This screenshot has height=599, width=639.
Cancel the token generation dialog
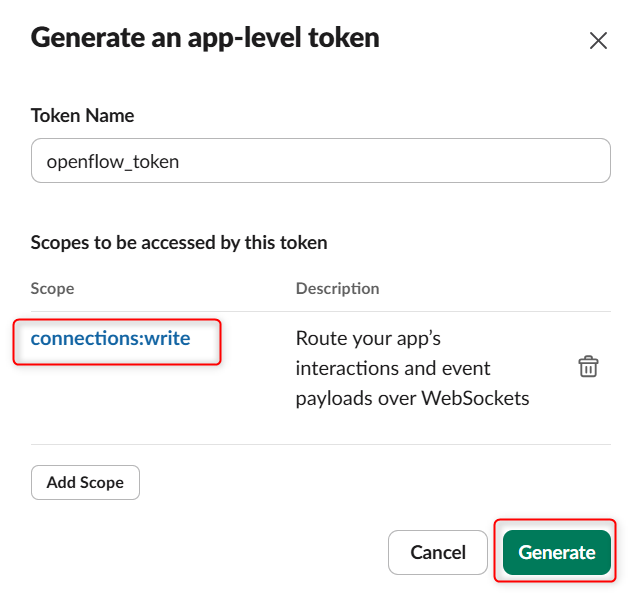tap(438, 552)
